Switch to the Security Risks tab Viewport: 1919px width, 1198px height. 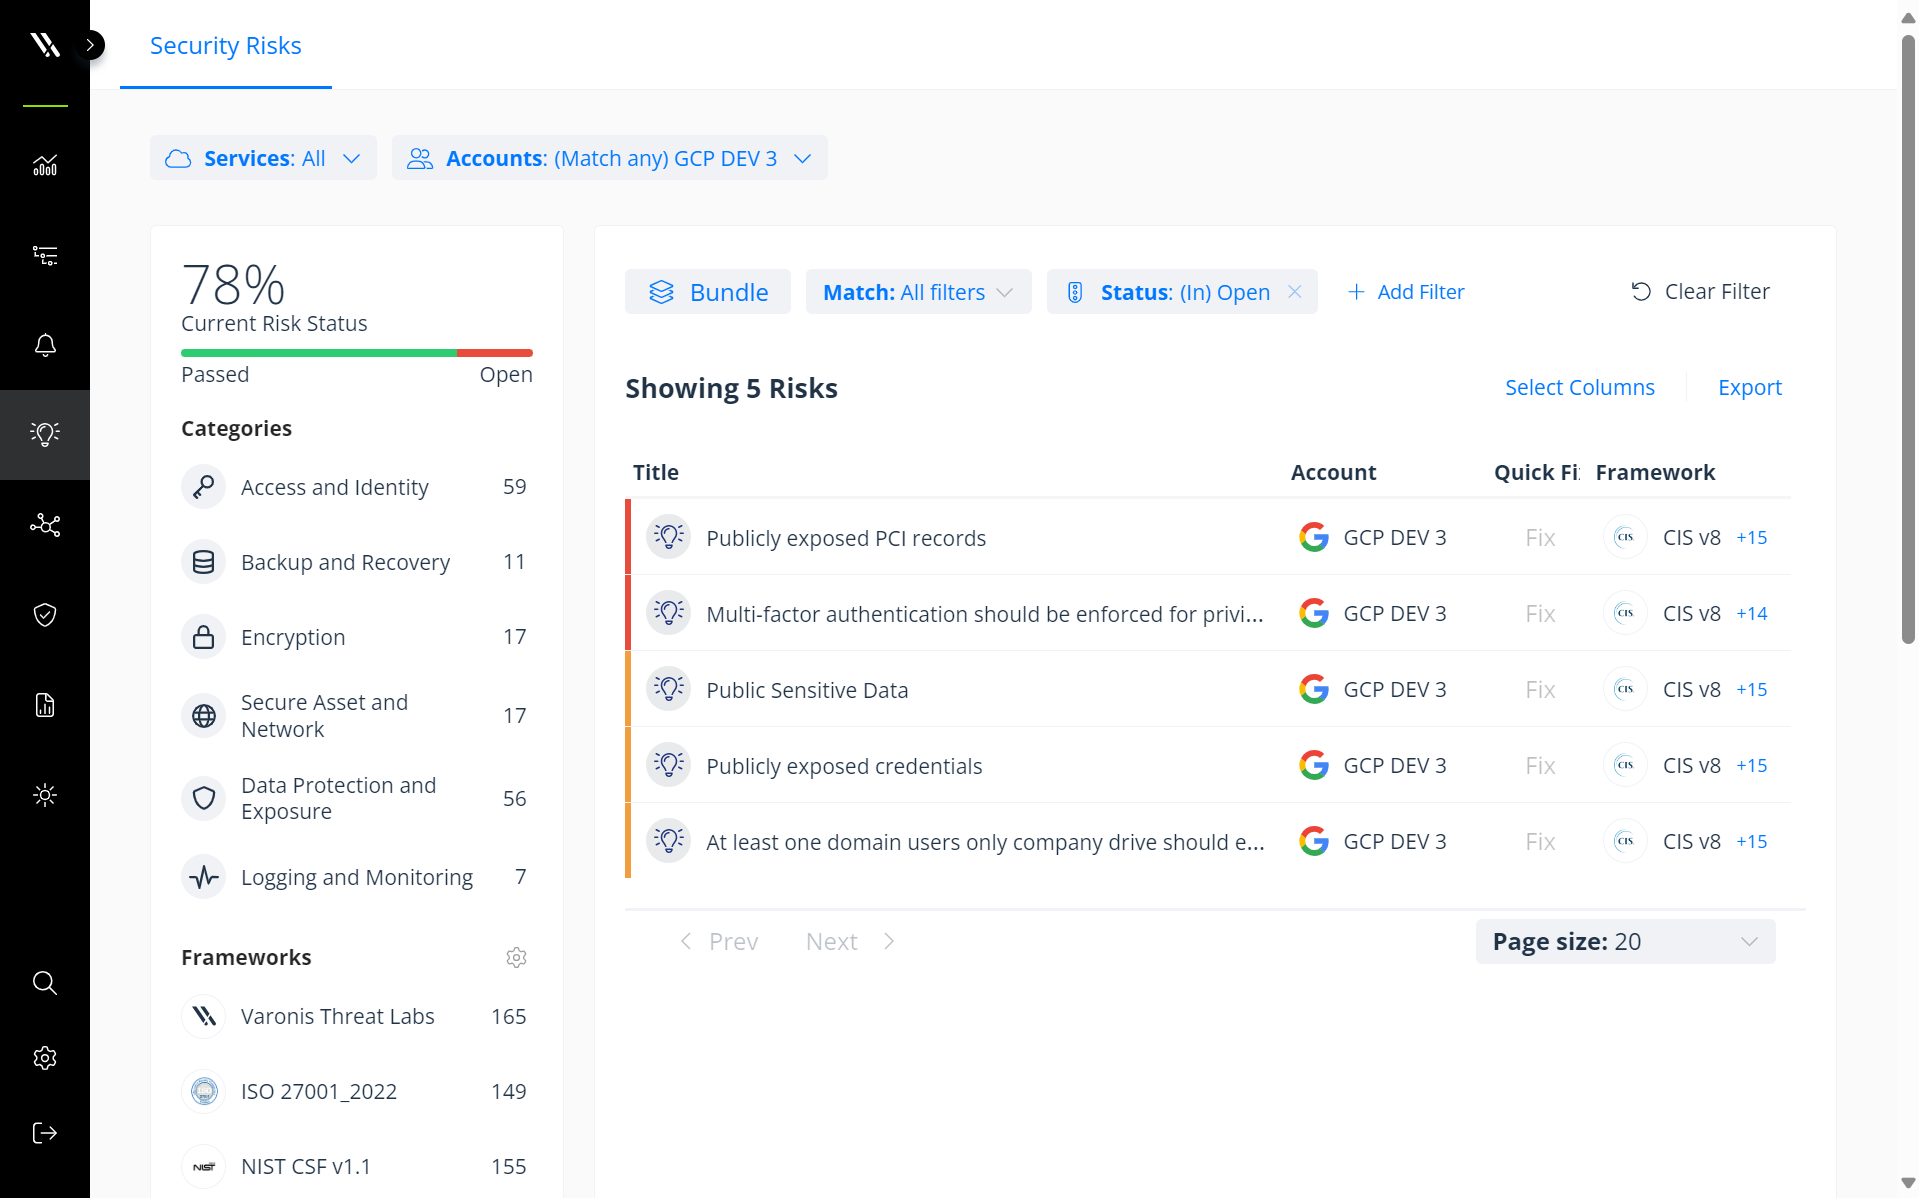pos(225,45)
